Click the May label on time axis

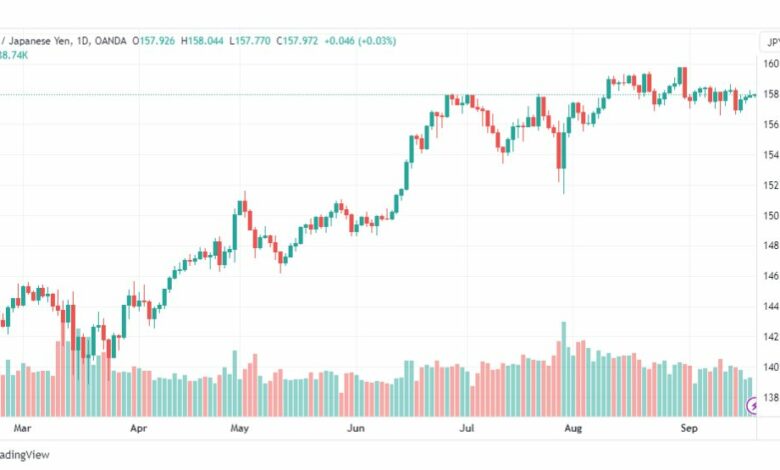pos(239,428)
